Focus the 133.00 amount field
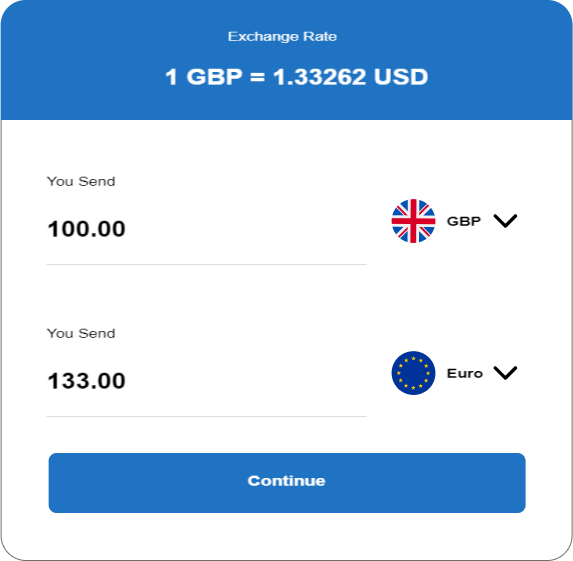This screenshot has width=573, height=561. point(206,381)
